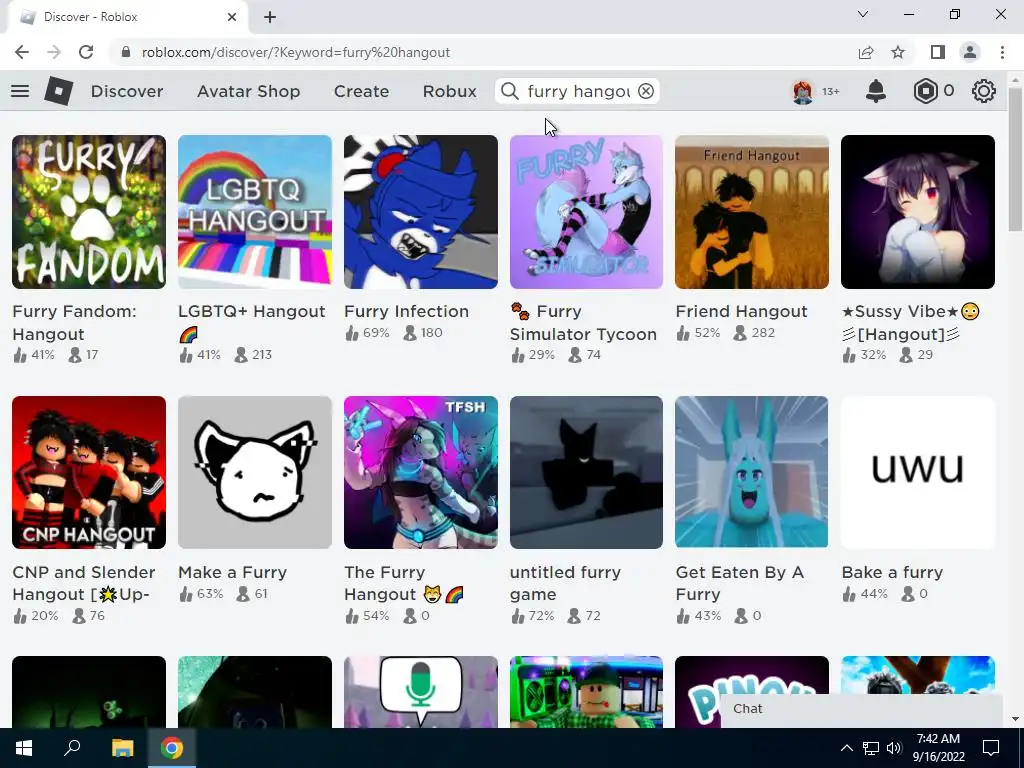Open the Robux page

point(449,91)
